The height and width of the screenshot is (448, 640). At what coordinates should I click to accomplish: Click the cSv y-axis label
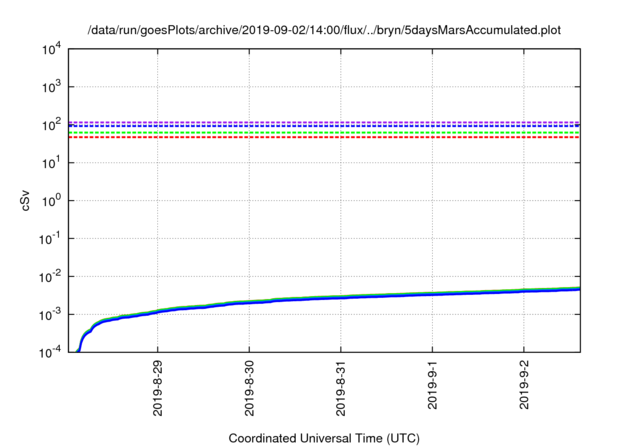pos(25,201)
